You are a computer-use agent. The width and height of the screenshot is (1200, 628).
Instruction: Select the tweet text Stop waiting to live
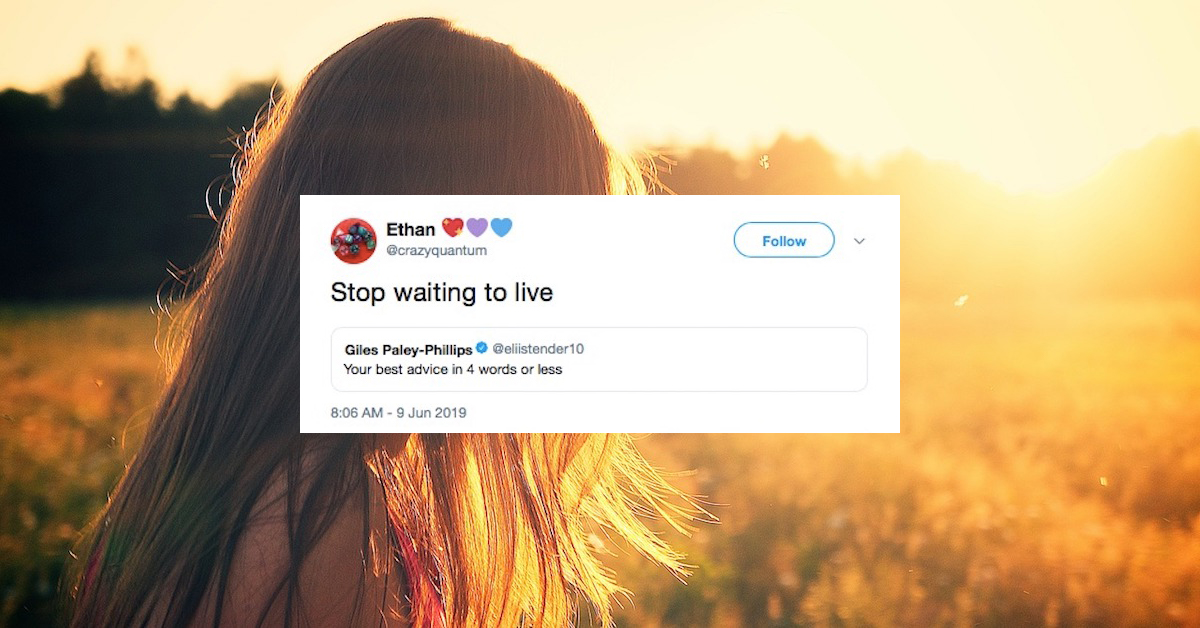pos(441,293)
